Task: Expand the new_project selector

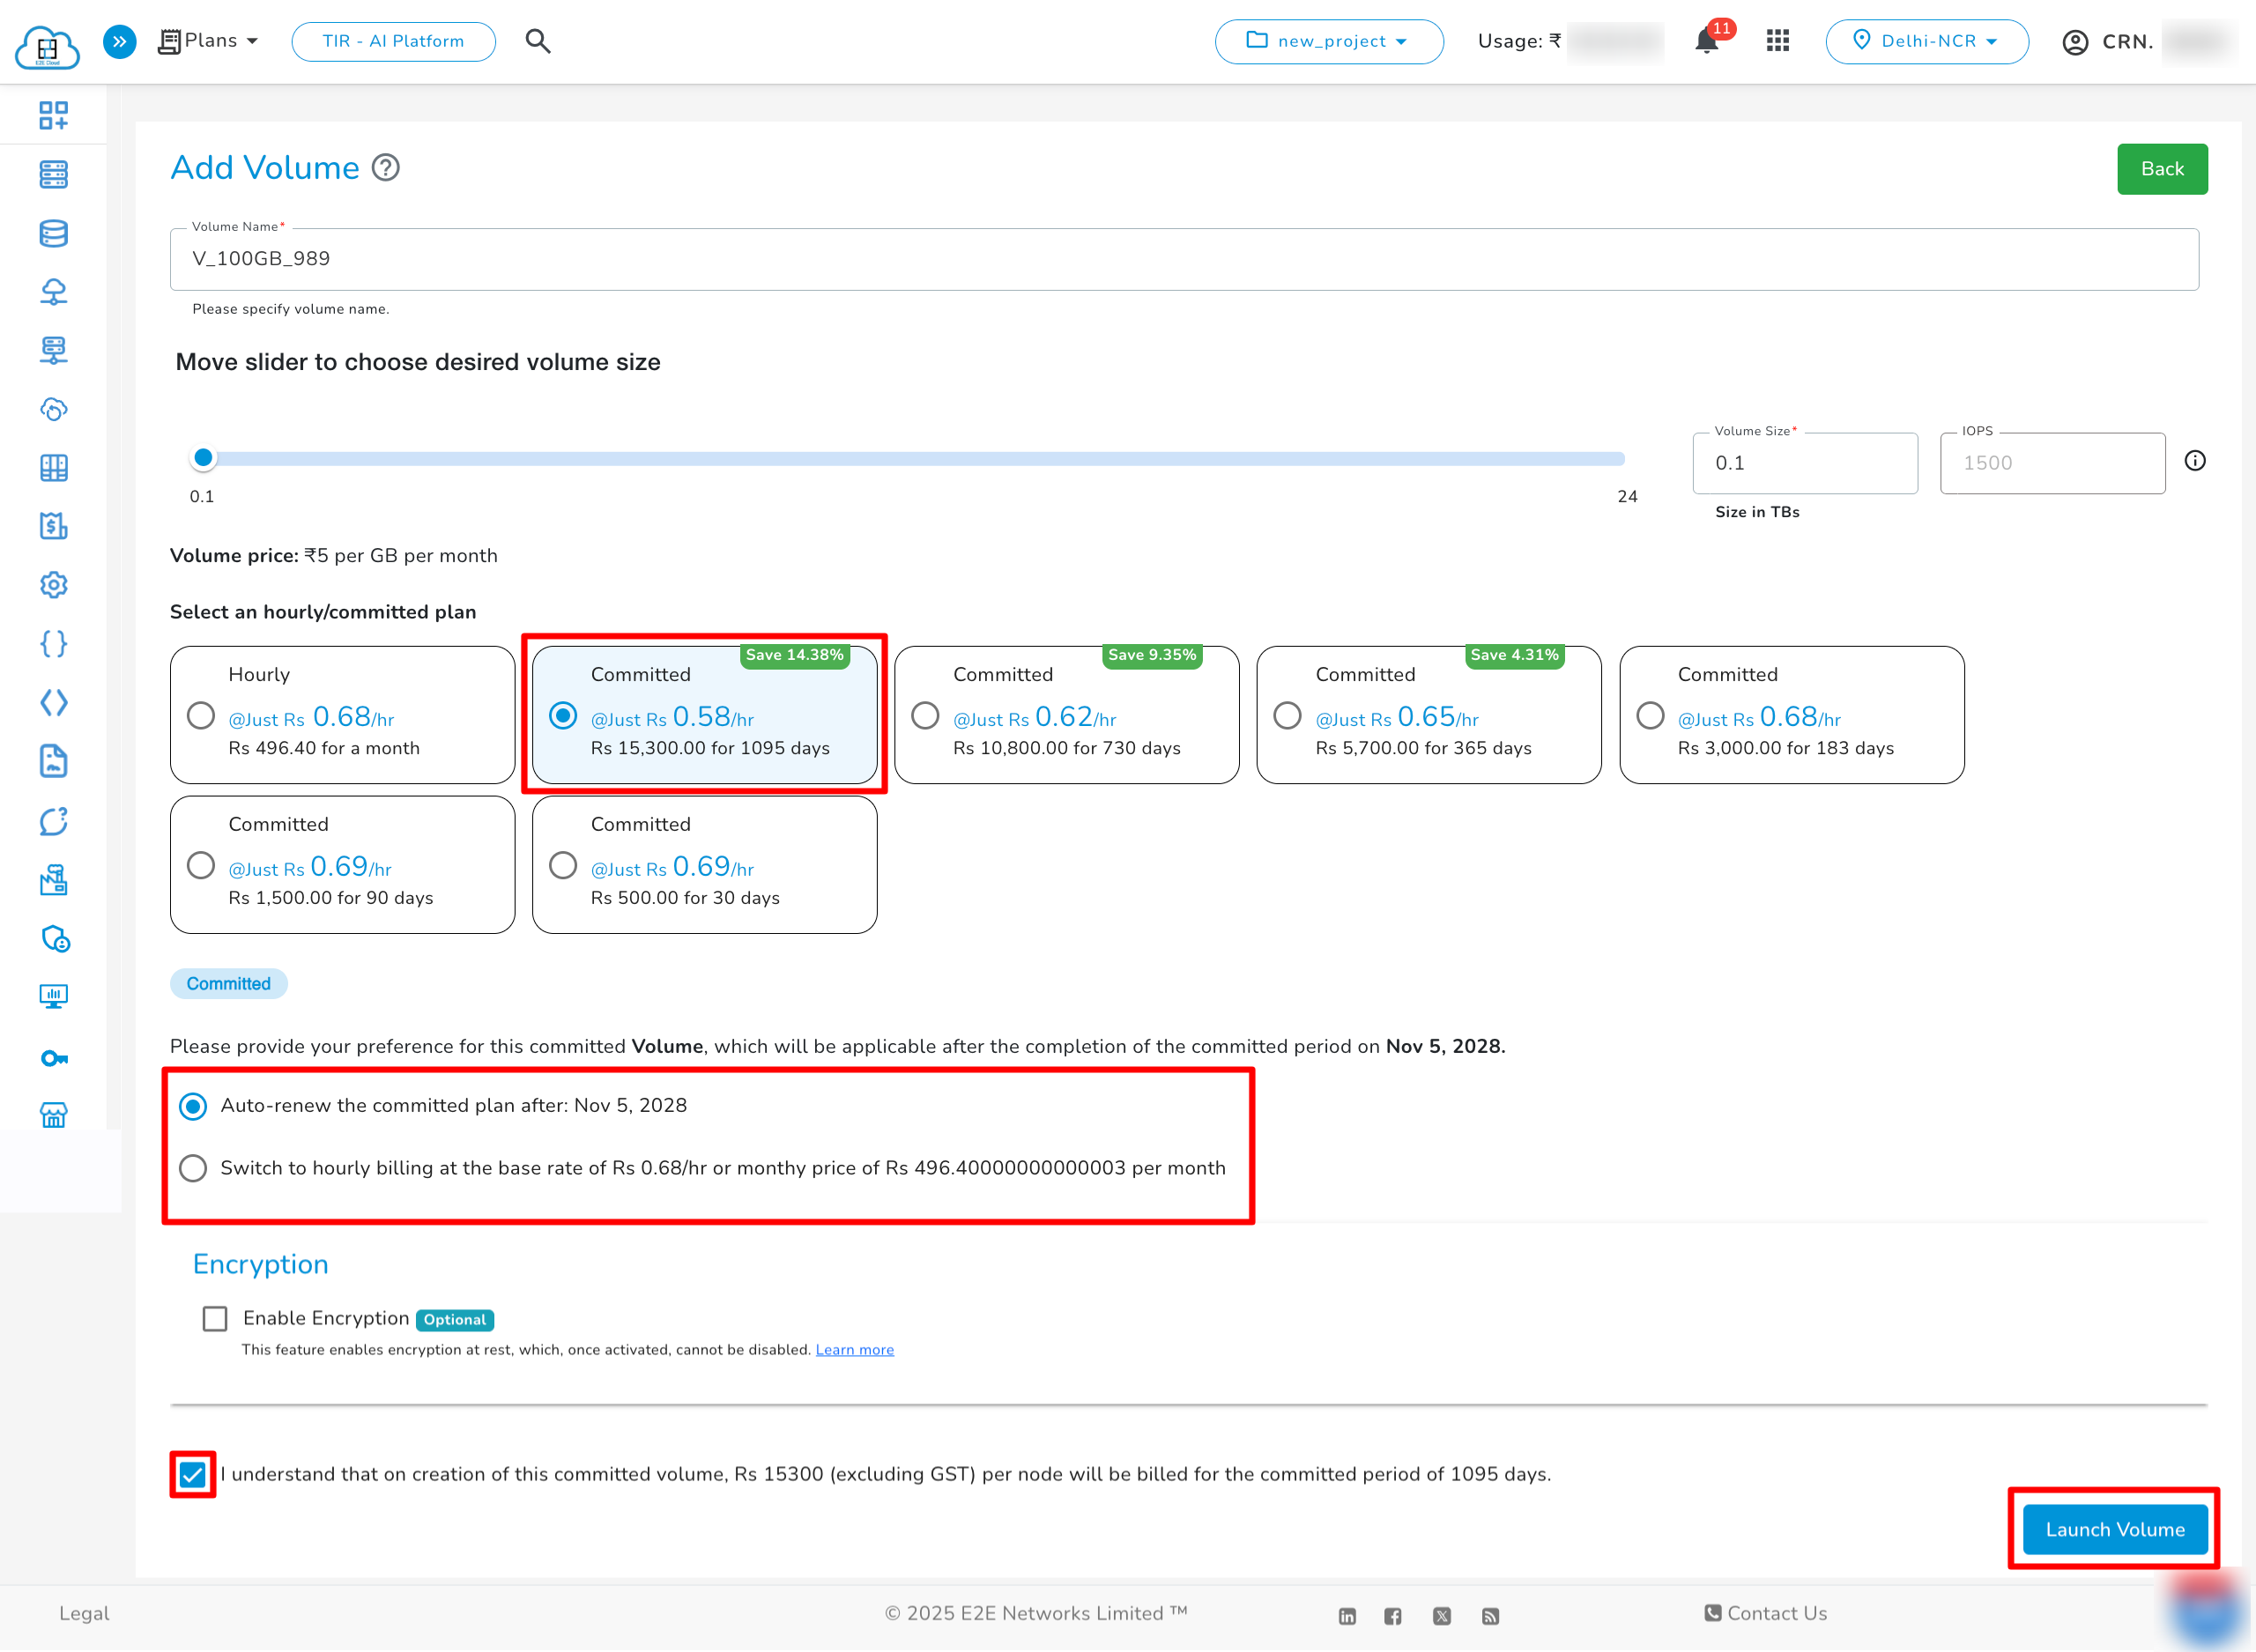Action: (1328, 41)
